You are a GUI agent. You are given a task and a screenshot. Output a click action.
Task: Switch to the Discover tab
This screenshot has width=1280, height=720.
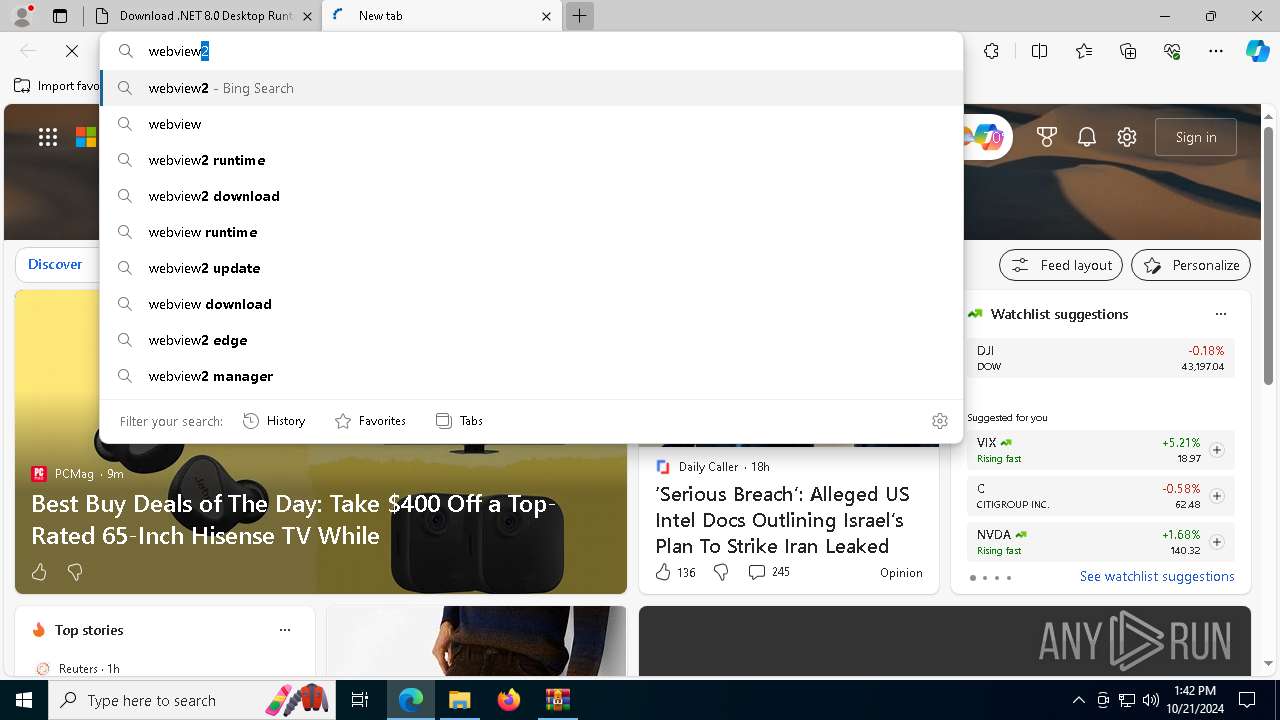(55, 264)
